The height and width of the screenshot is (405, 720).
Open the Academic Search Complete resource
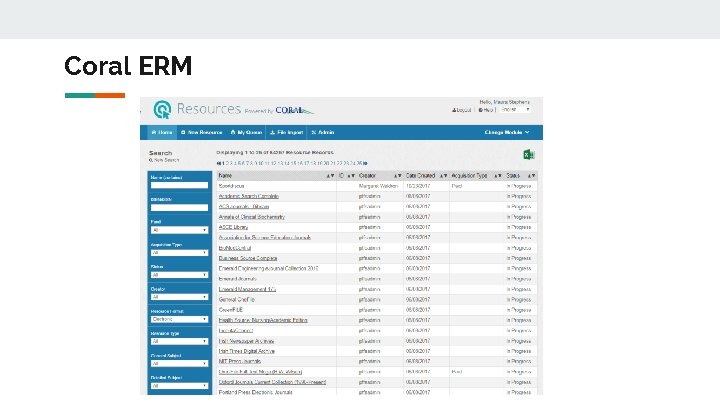click(248, 197)
